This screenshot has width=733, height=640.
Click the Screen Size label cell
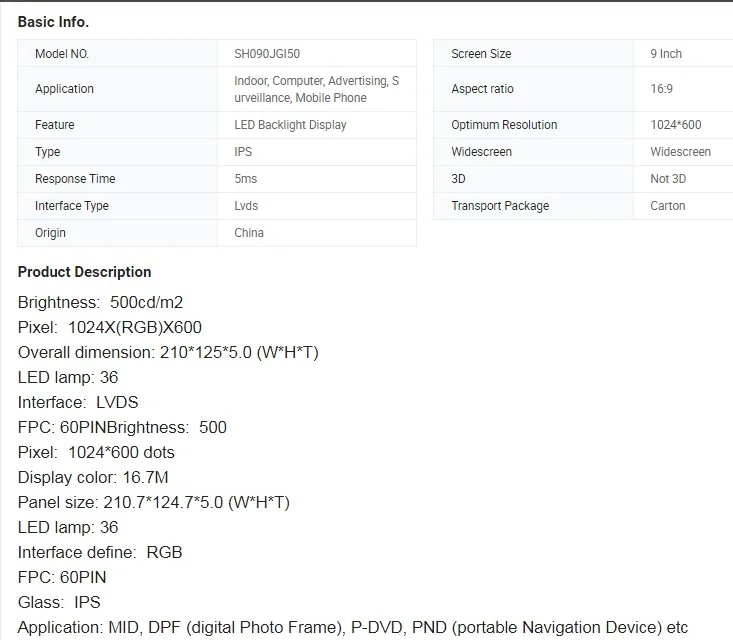(533, 53)
